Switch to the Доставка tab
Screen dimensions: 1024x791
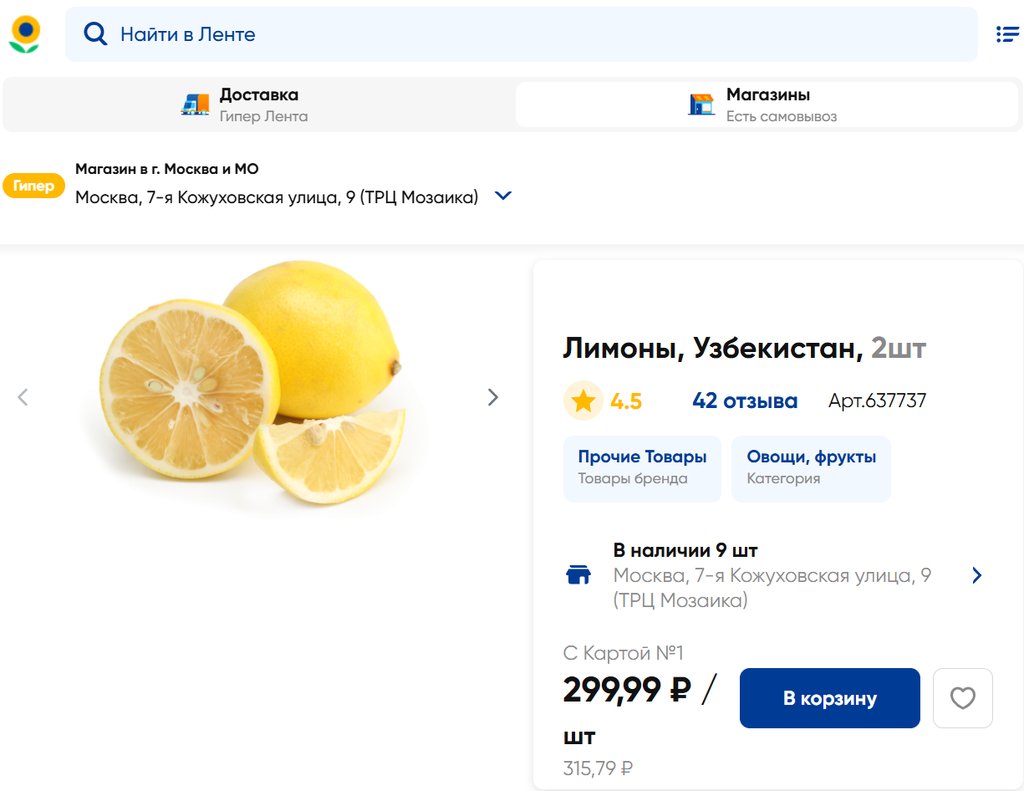click(259, 104)
